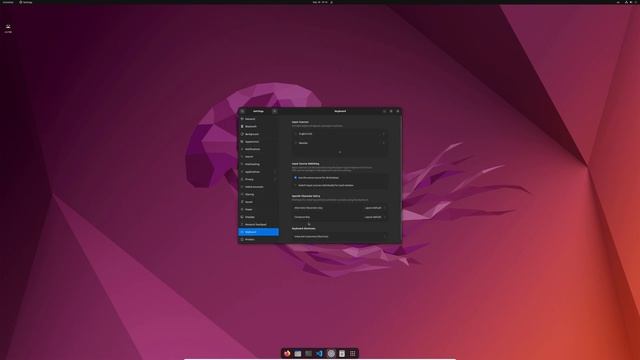Go to Appearance settings panel
This screenshot has height=360, width=640.
pos(259,142)
